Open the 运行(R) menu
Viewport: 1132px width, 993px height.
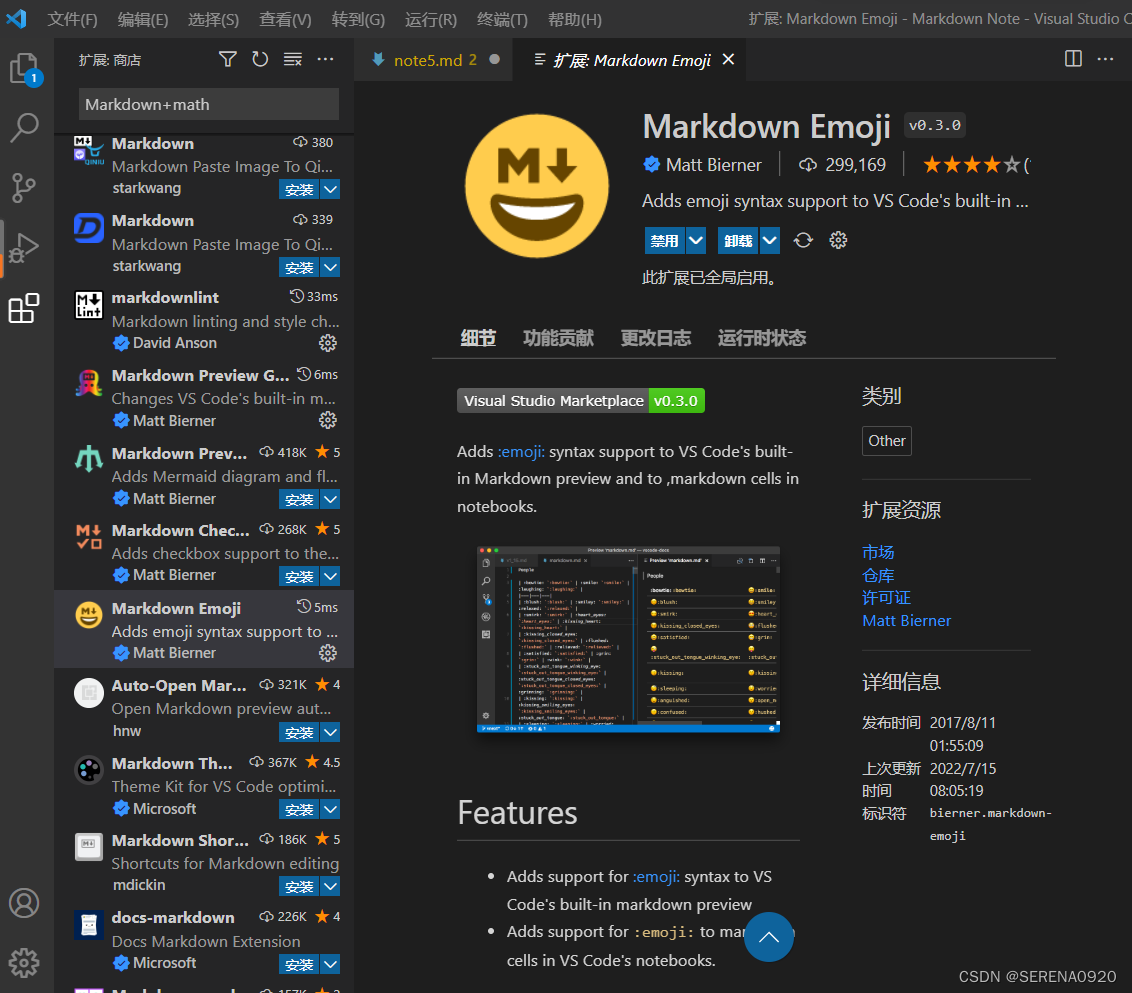coord(431,19)
